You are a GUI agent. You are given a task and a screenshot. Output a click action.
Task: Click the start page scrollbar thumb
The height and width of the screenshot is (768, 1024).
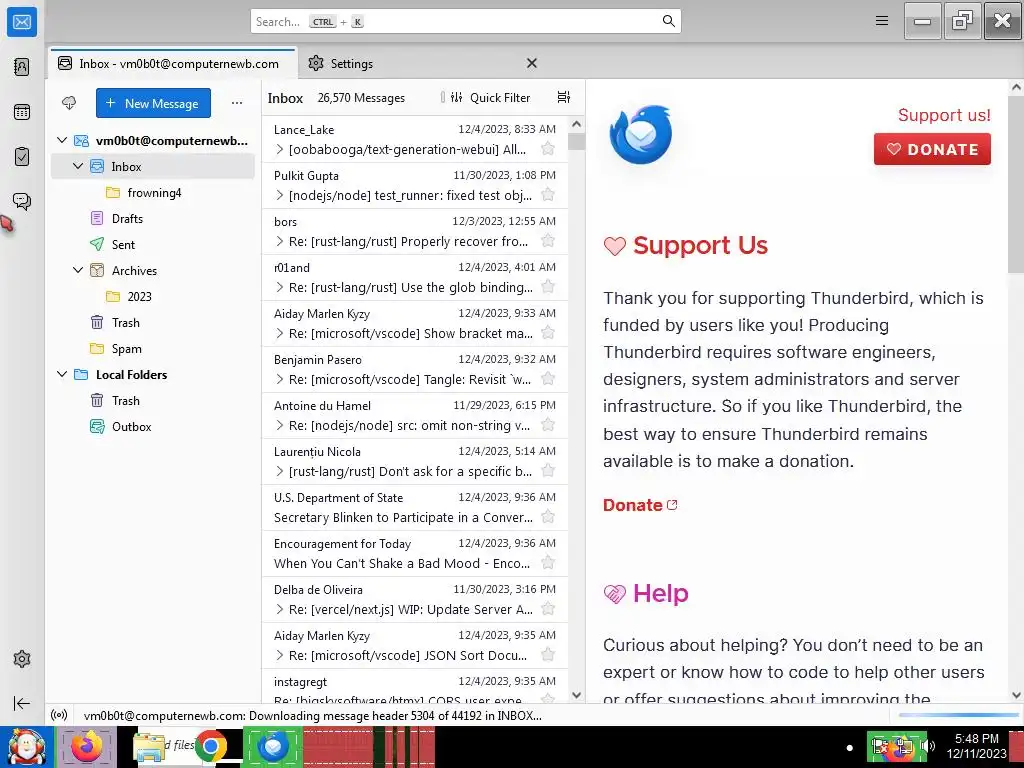1016,183
